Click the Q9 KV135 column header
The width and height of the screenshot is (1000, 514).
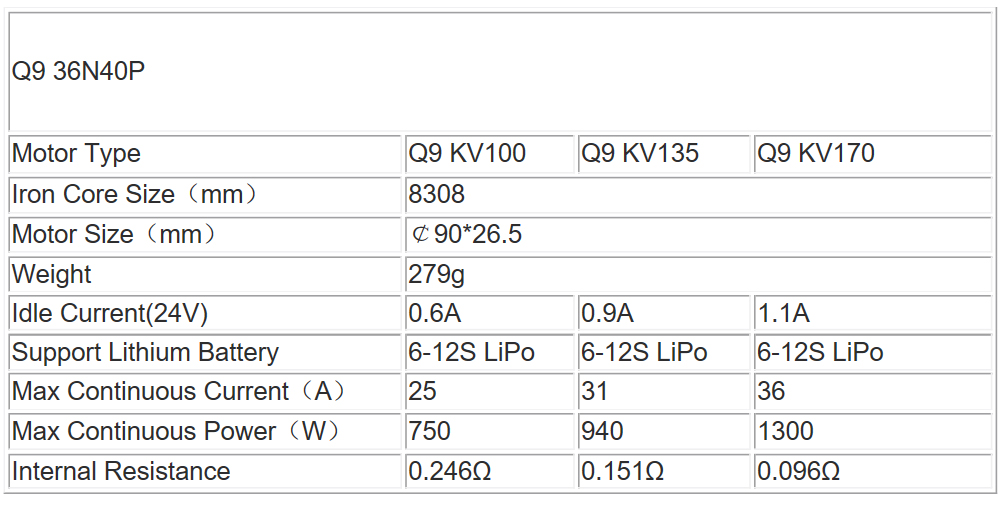pos(640,154)
